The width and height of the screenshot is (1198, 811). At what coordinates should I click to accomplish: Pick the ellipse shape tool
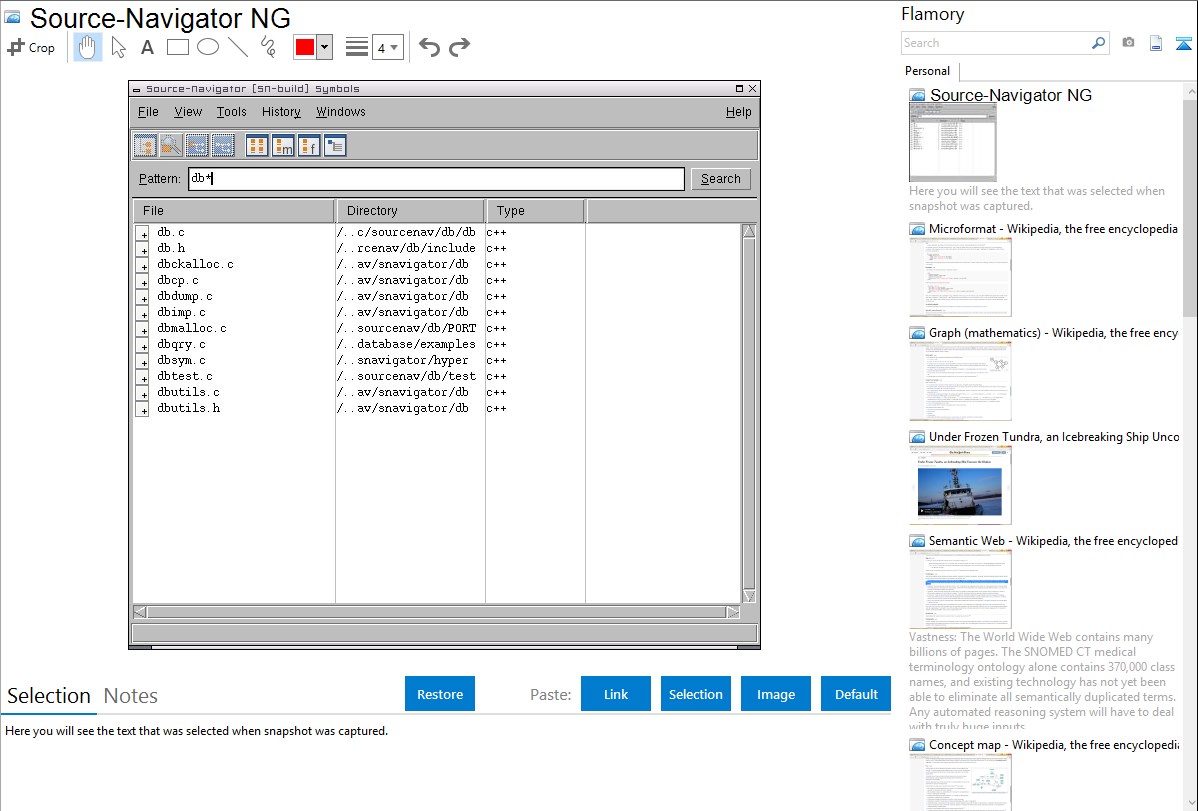(207, 47)
